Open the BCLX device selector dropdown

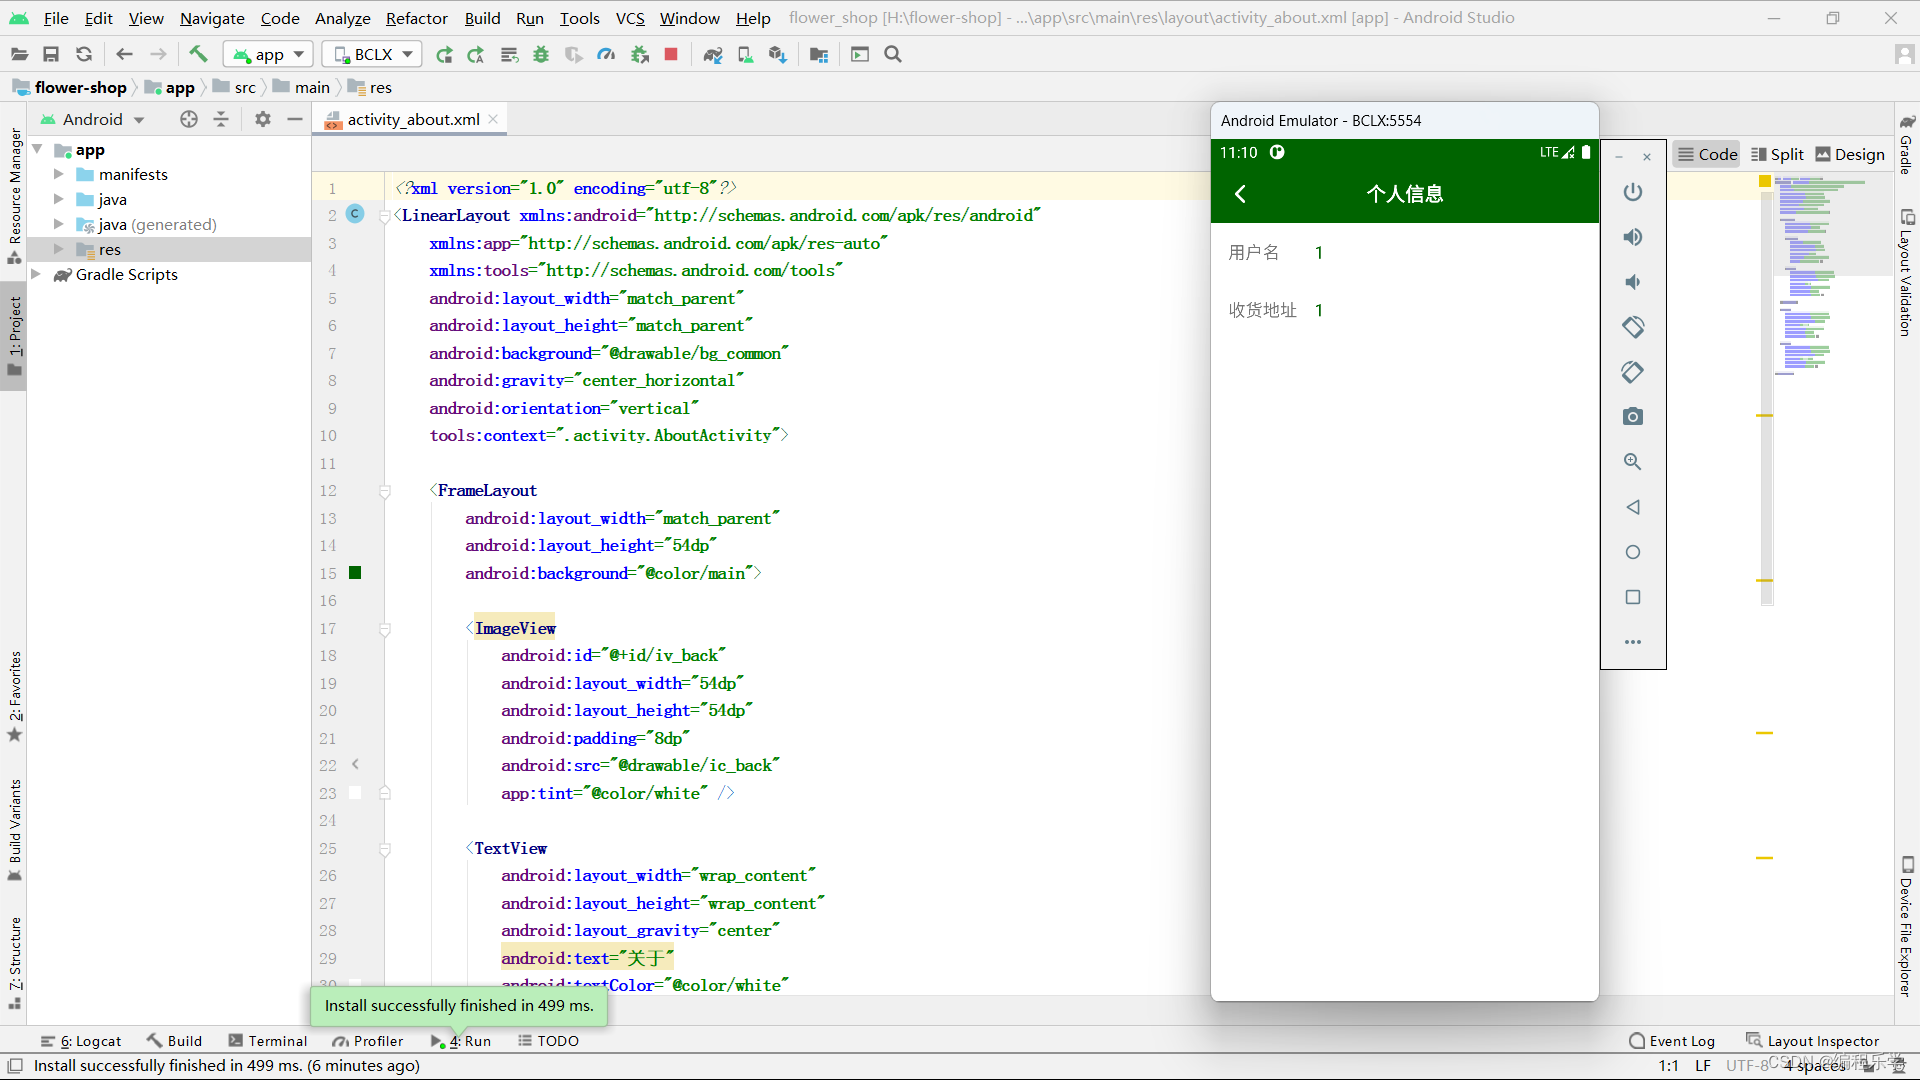click(371, 54)
